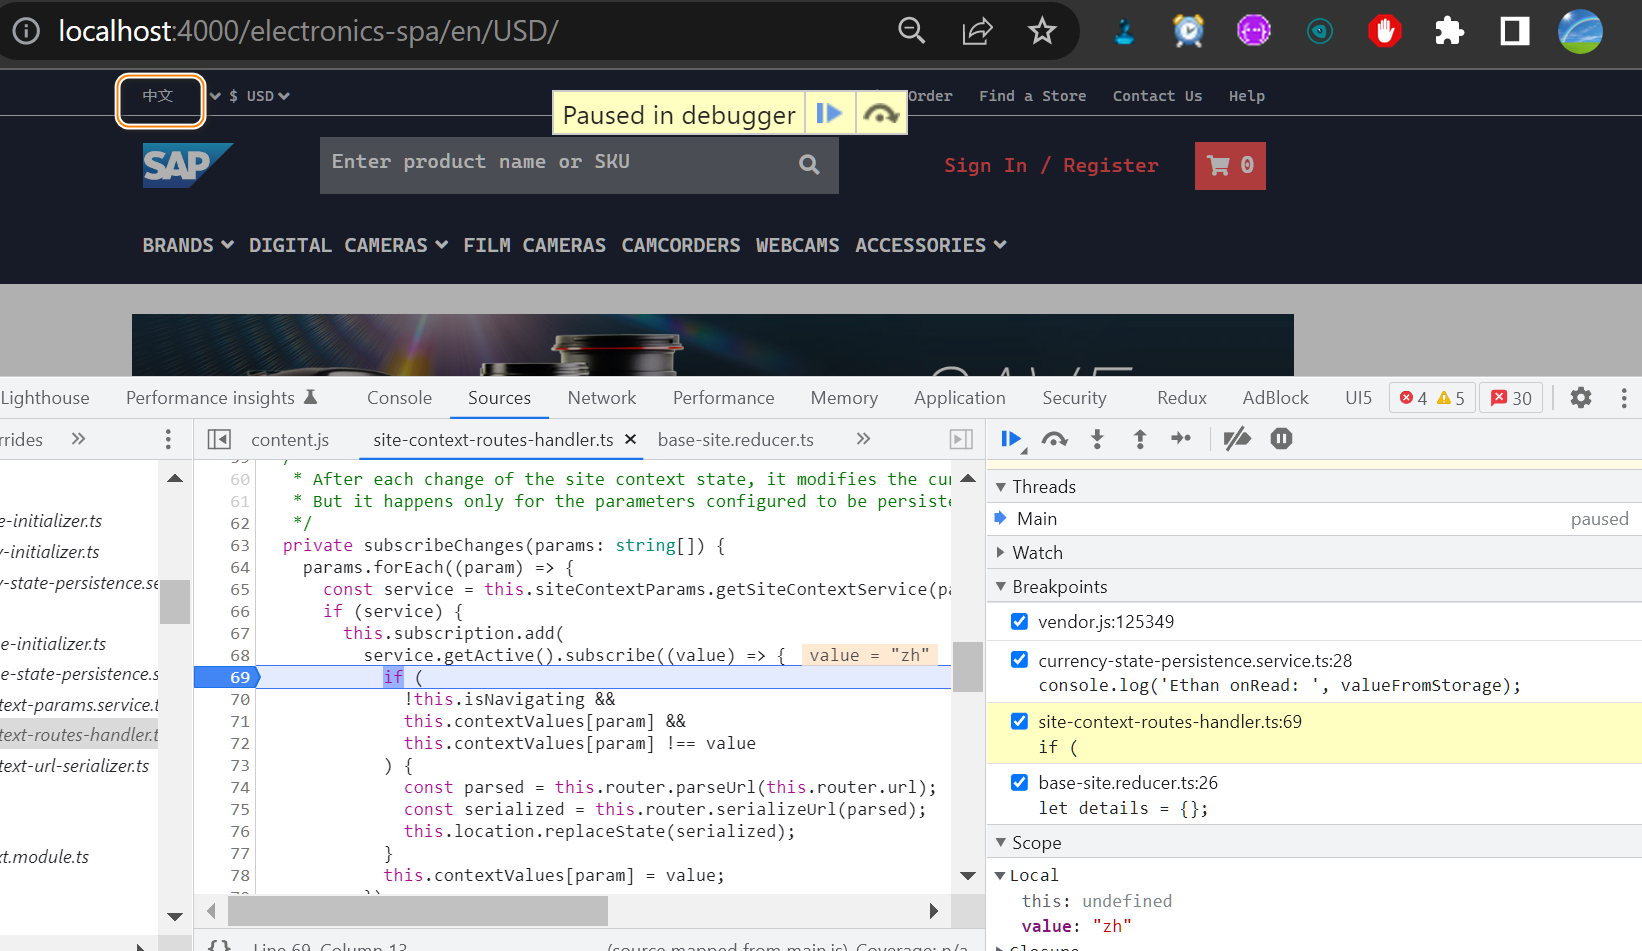Click the navigator pane vertical scrollbar thumb
Image resolution: width=1642 pixels, height=951 pixels.
[x=175, y=602]
